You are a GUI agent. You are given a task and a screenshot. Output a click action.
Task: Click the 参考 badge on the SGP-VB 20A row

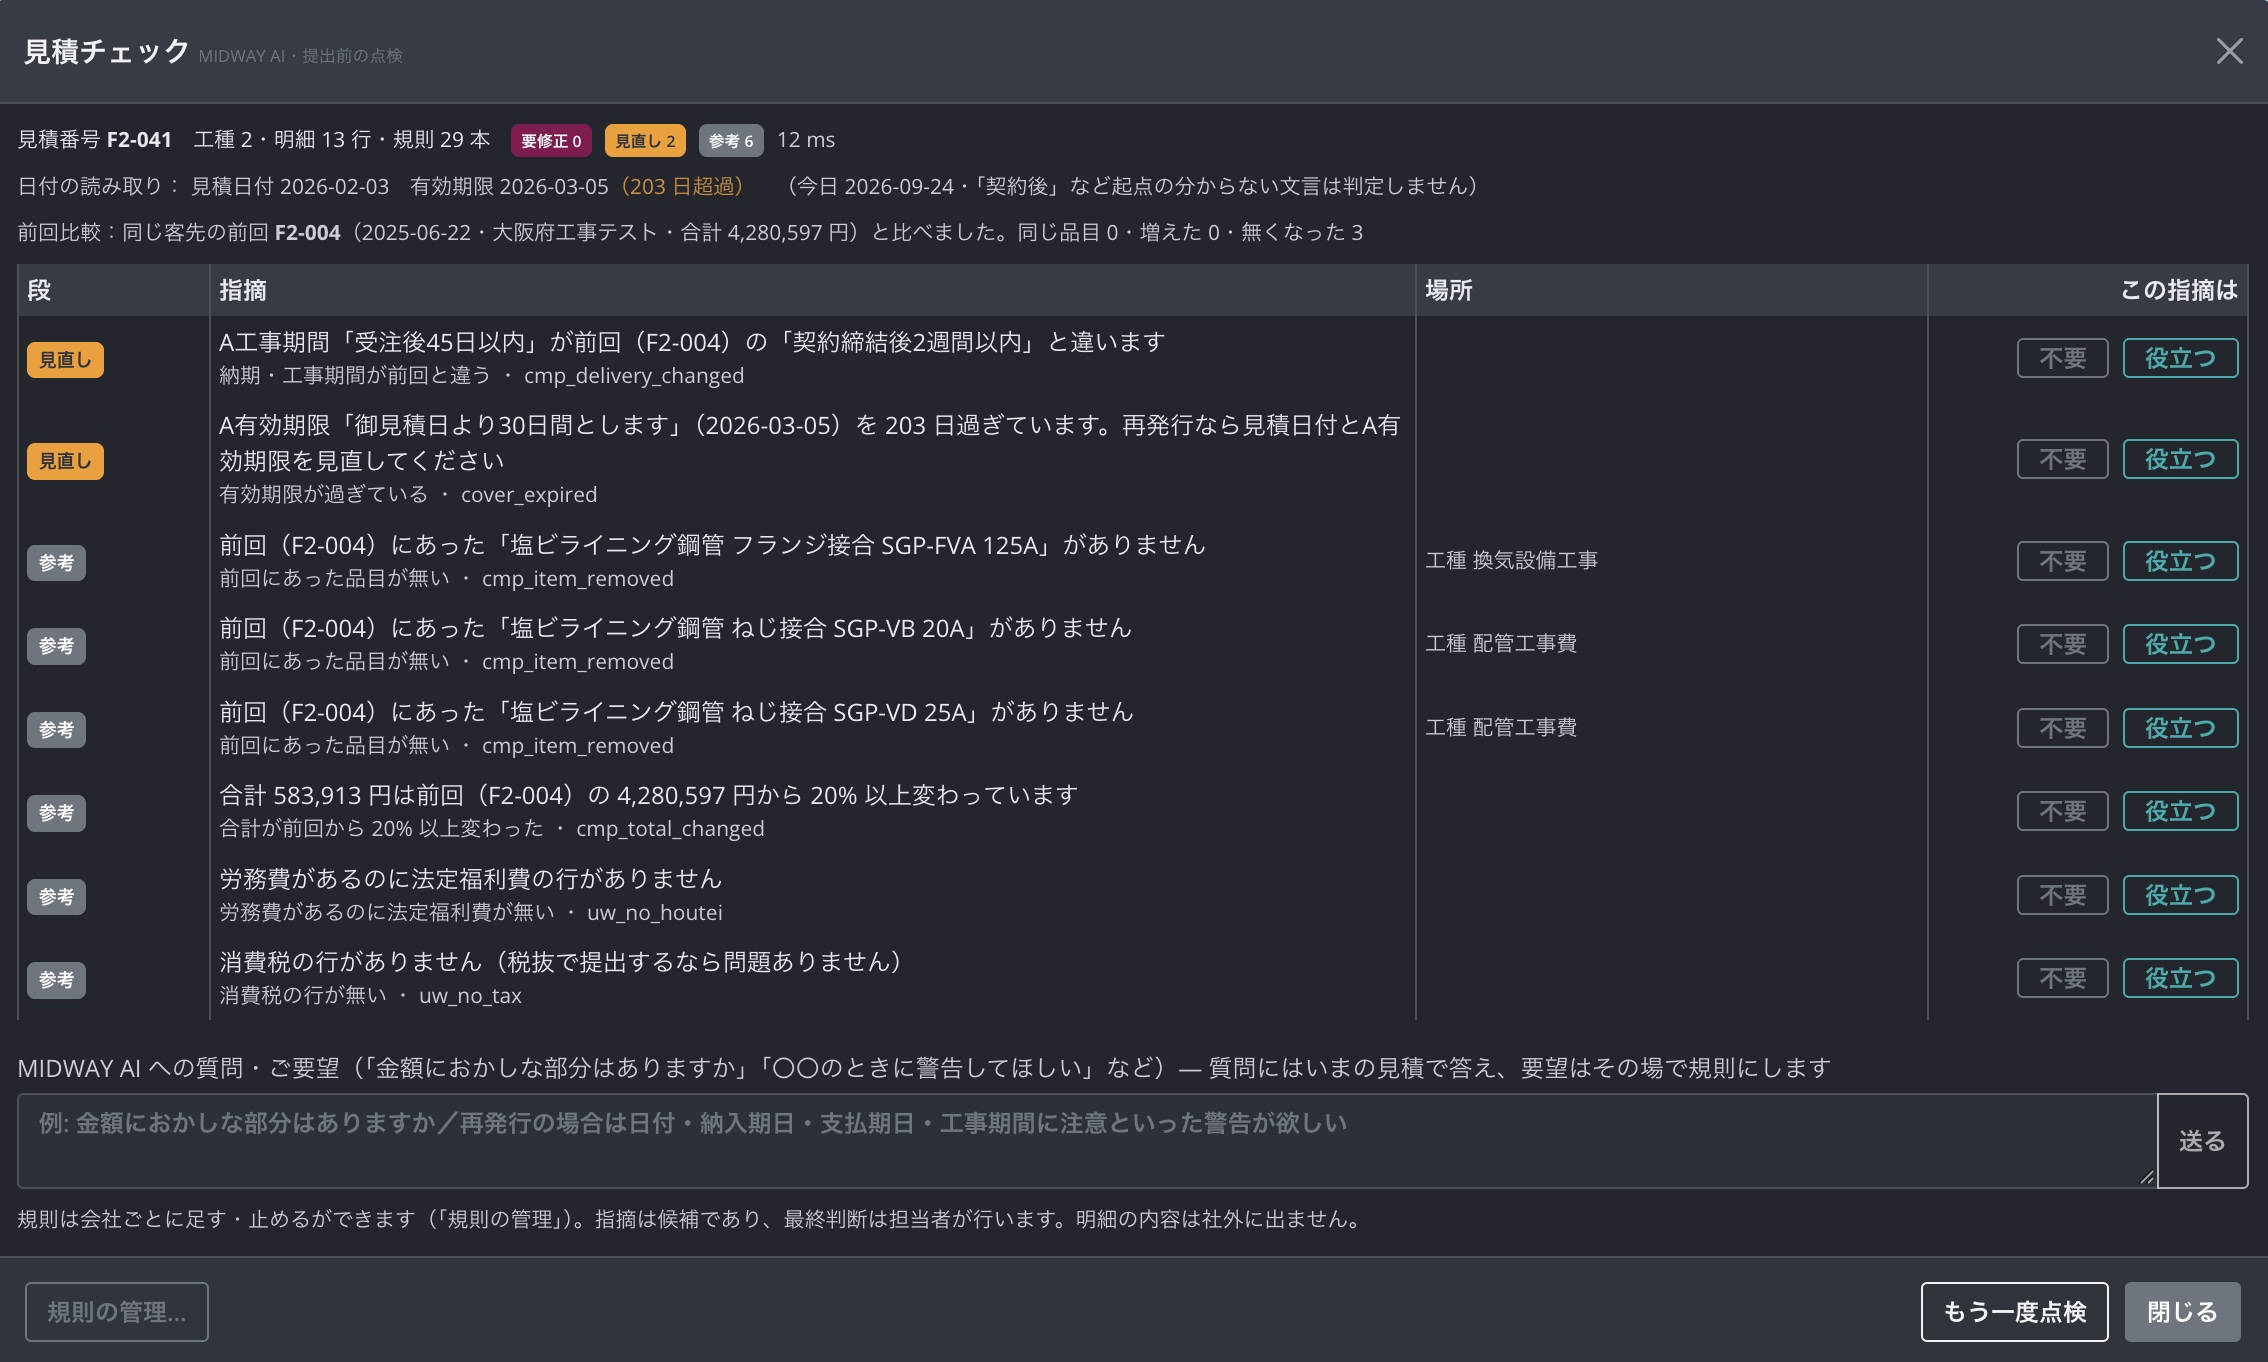(x=56, y=646)
